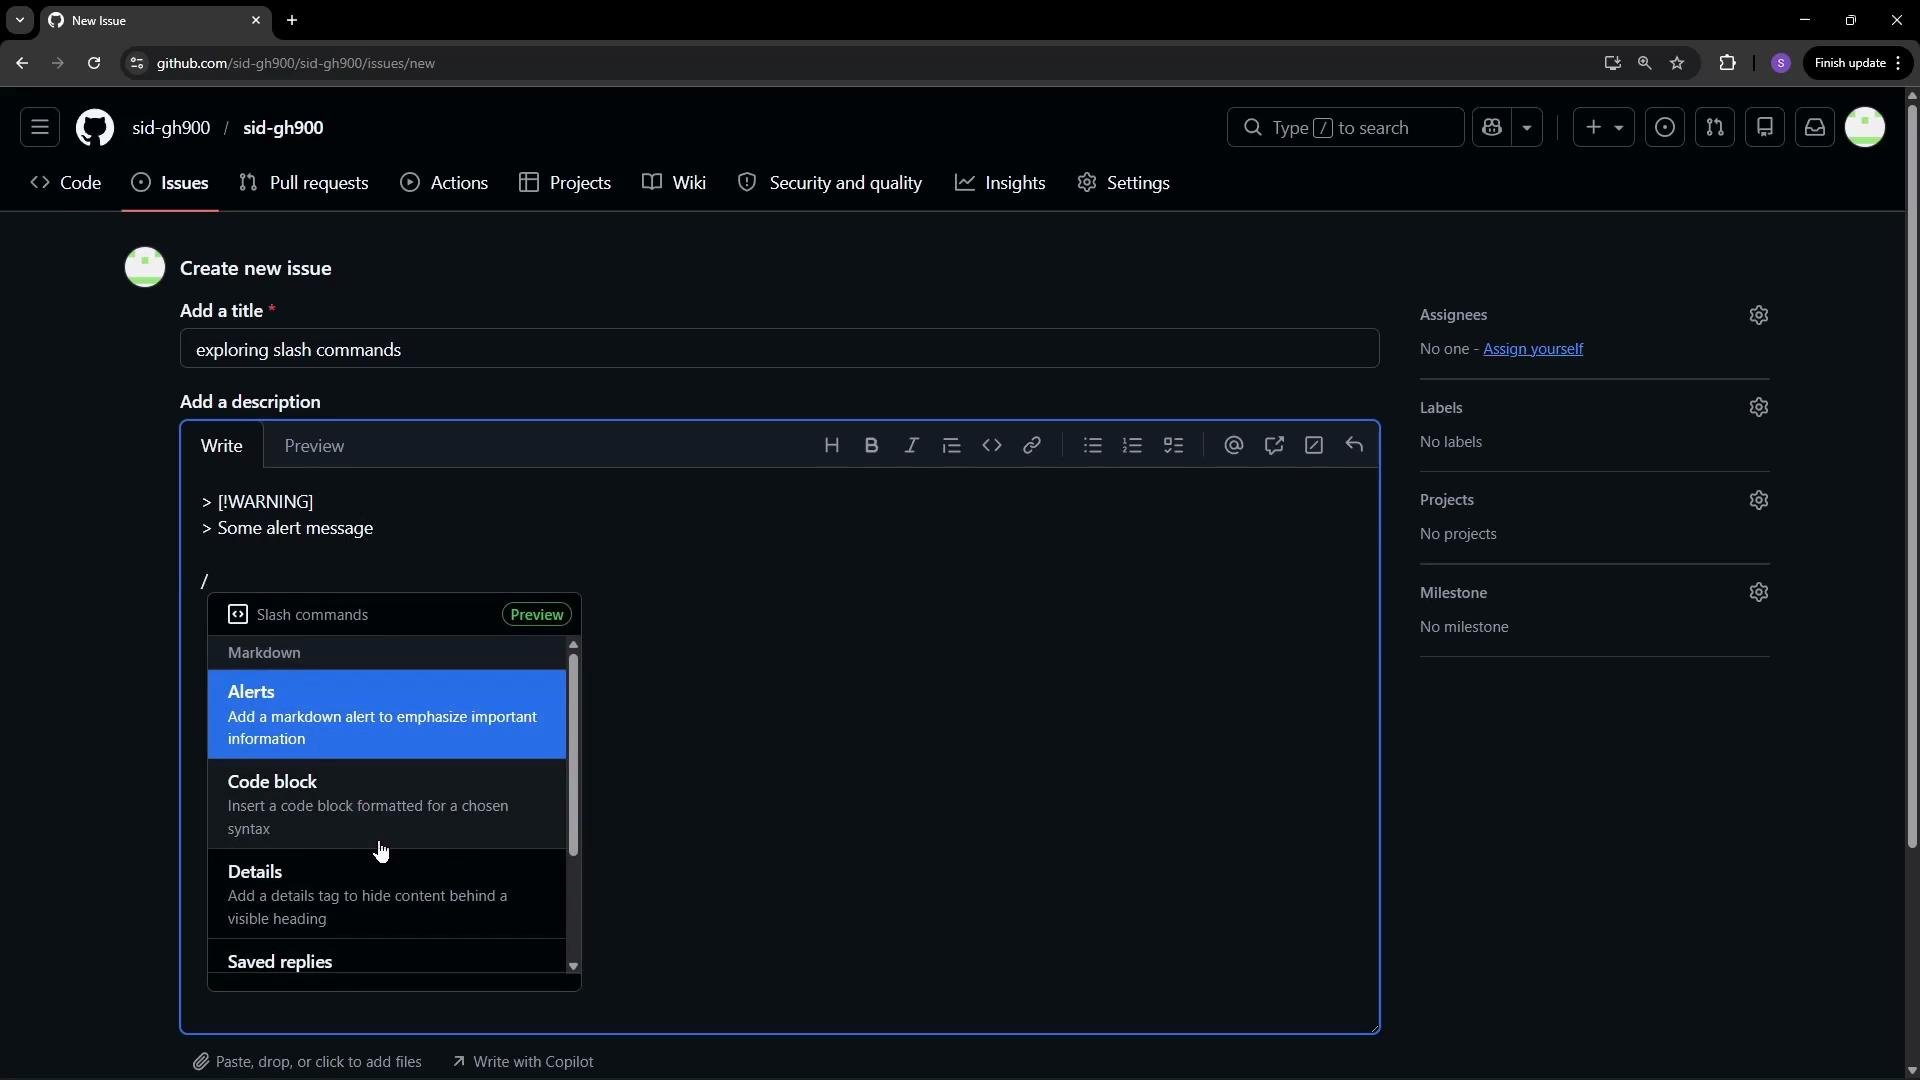Apply italic formatting icon

(911, 446)
